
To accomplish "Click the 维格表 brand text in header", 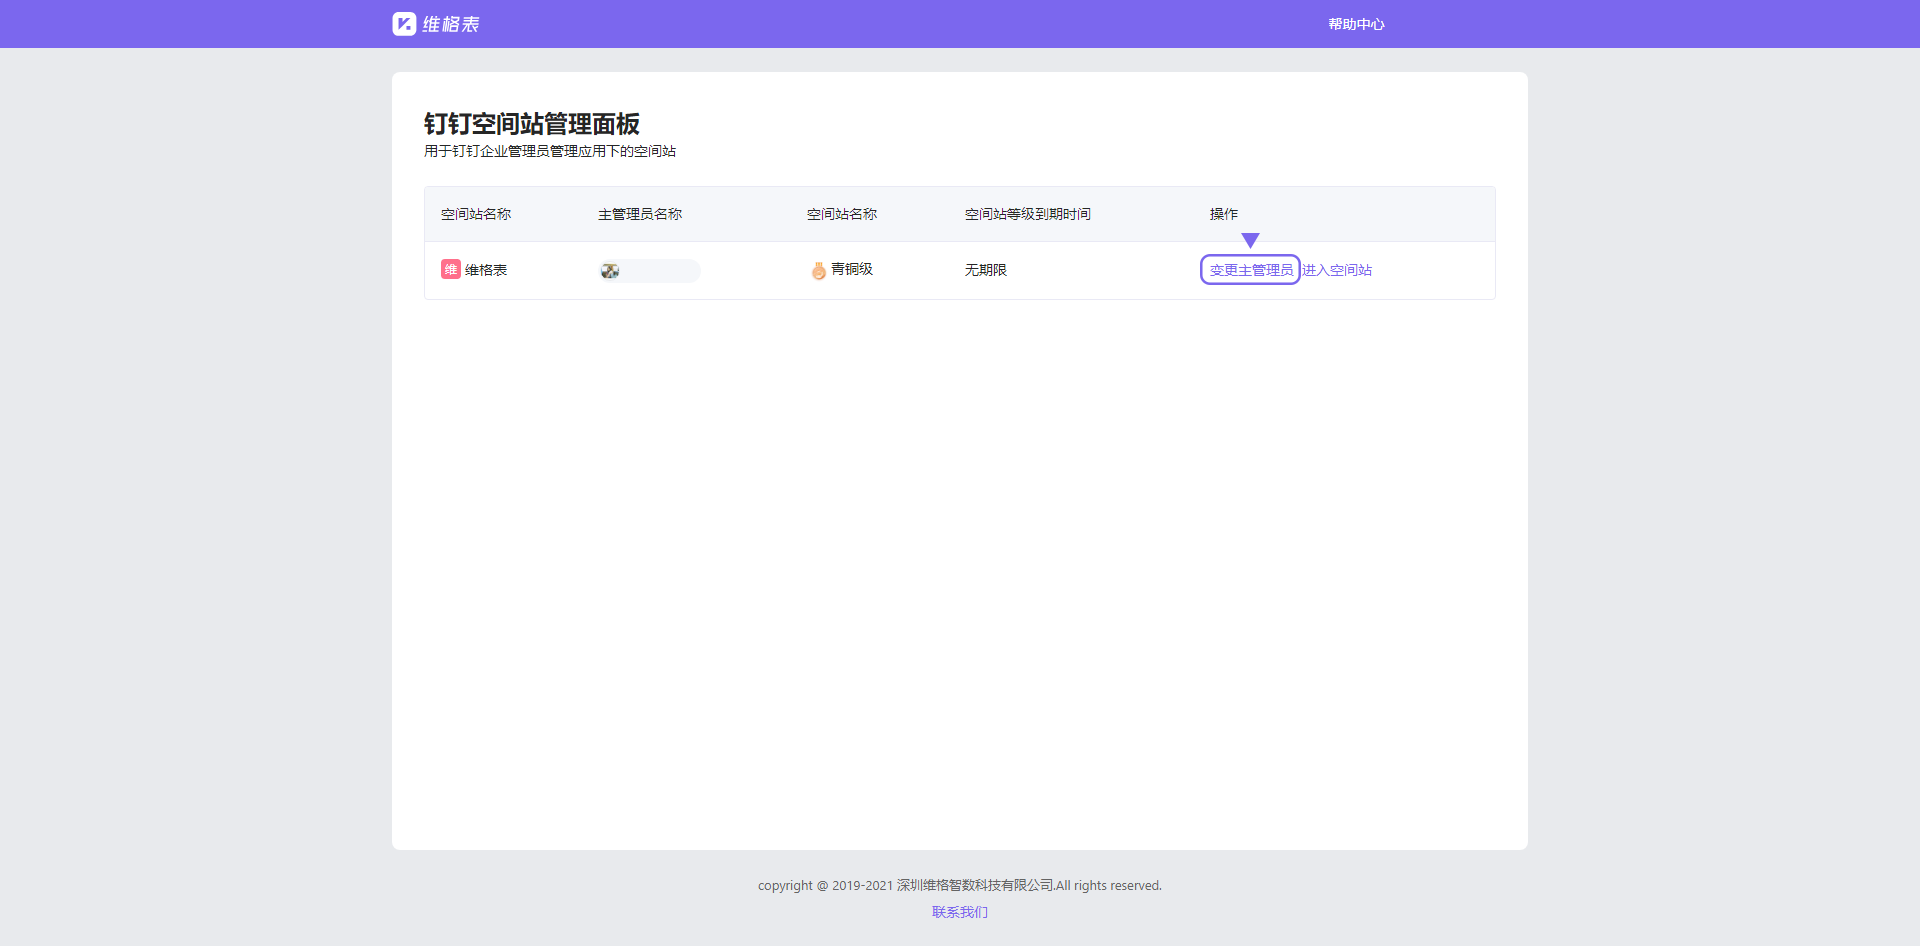I will pos(450,24).
